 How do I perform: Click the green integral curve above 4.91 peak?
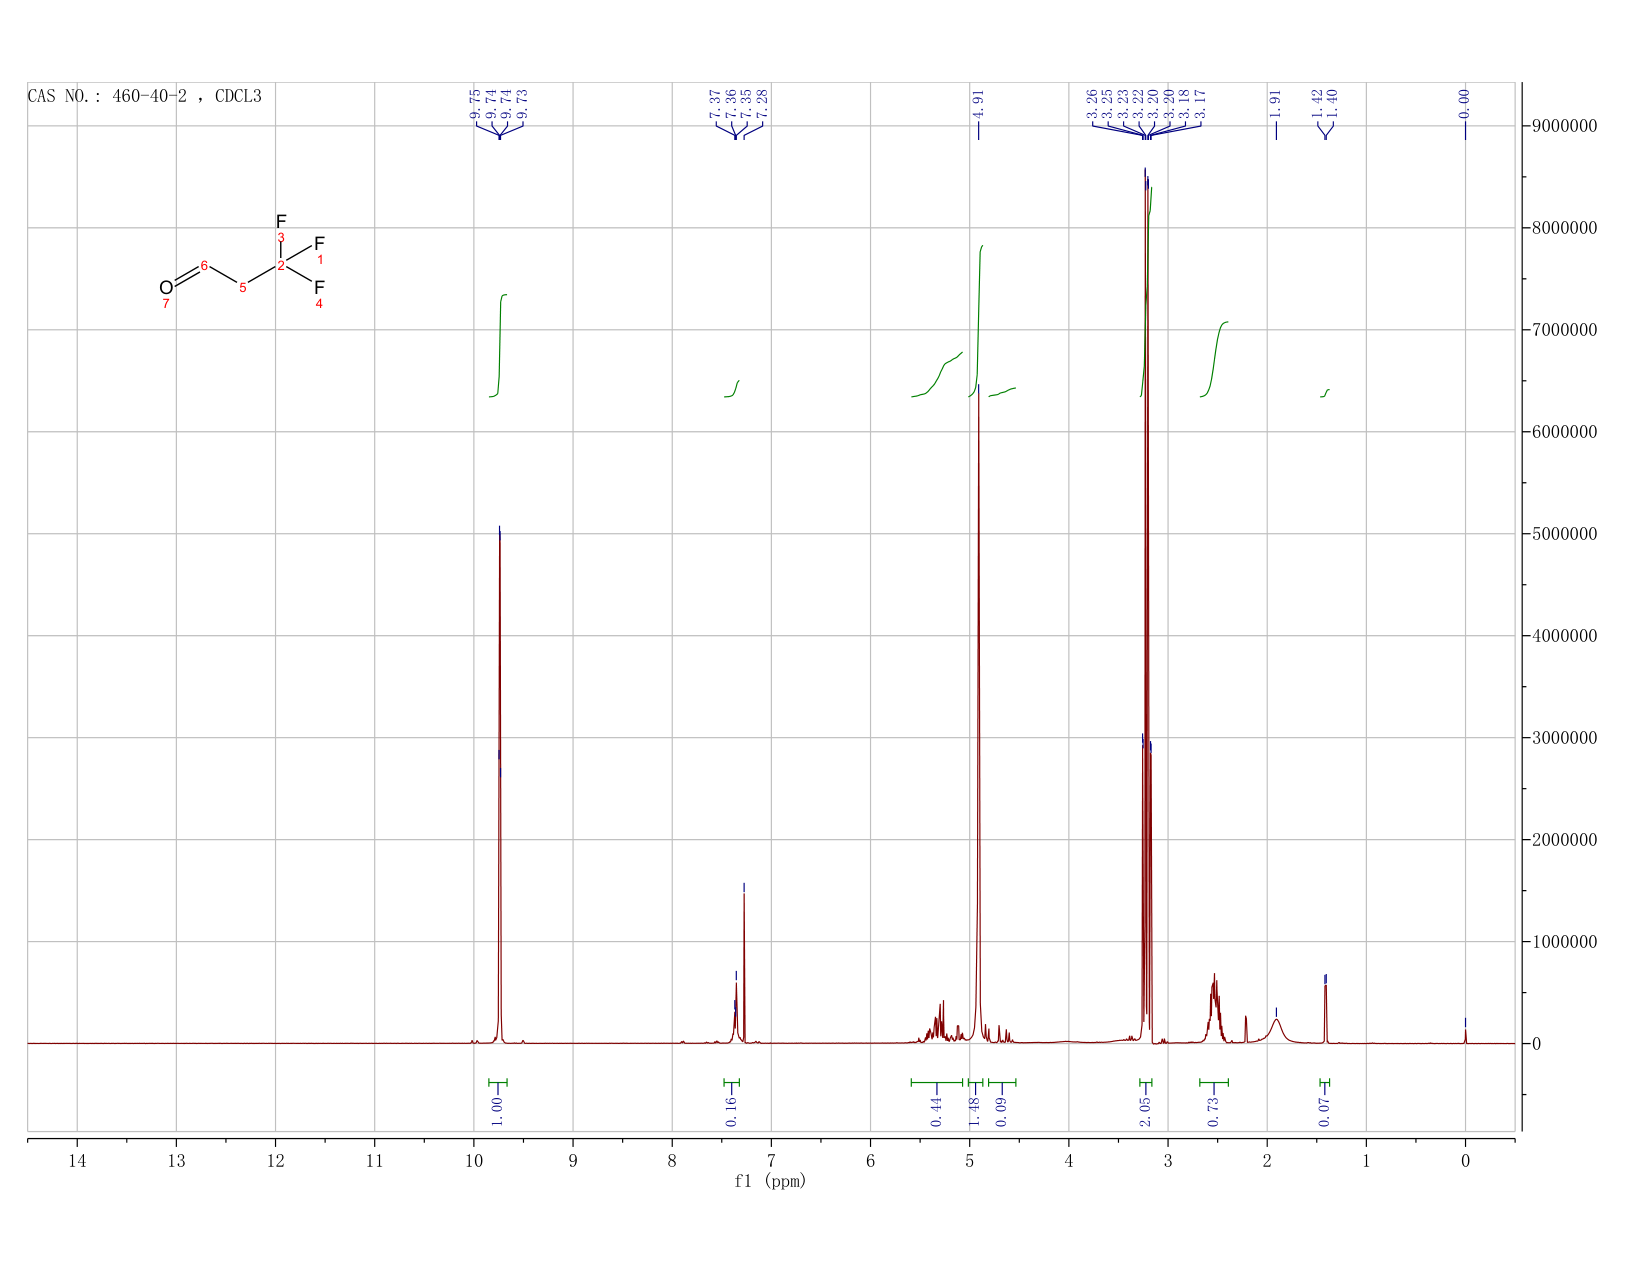[x=977, y=320]
